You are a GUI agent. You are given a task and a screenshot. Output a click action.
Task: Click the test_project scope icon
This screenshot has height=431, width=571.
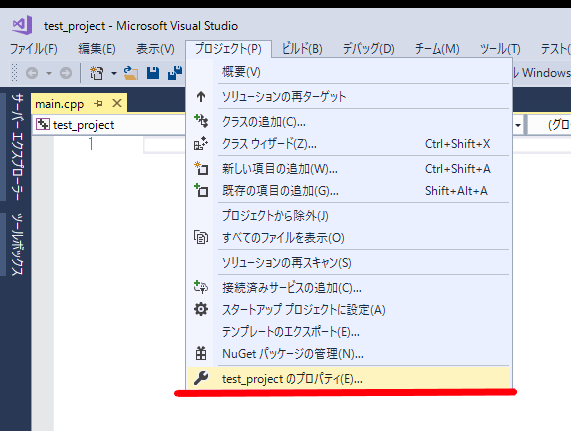tap(43, 124)
